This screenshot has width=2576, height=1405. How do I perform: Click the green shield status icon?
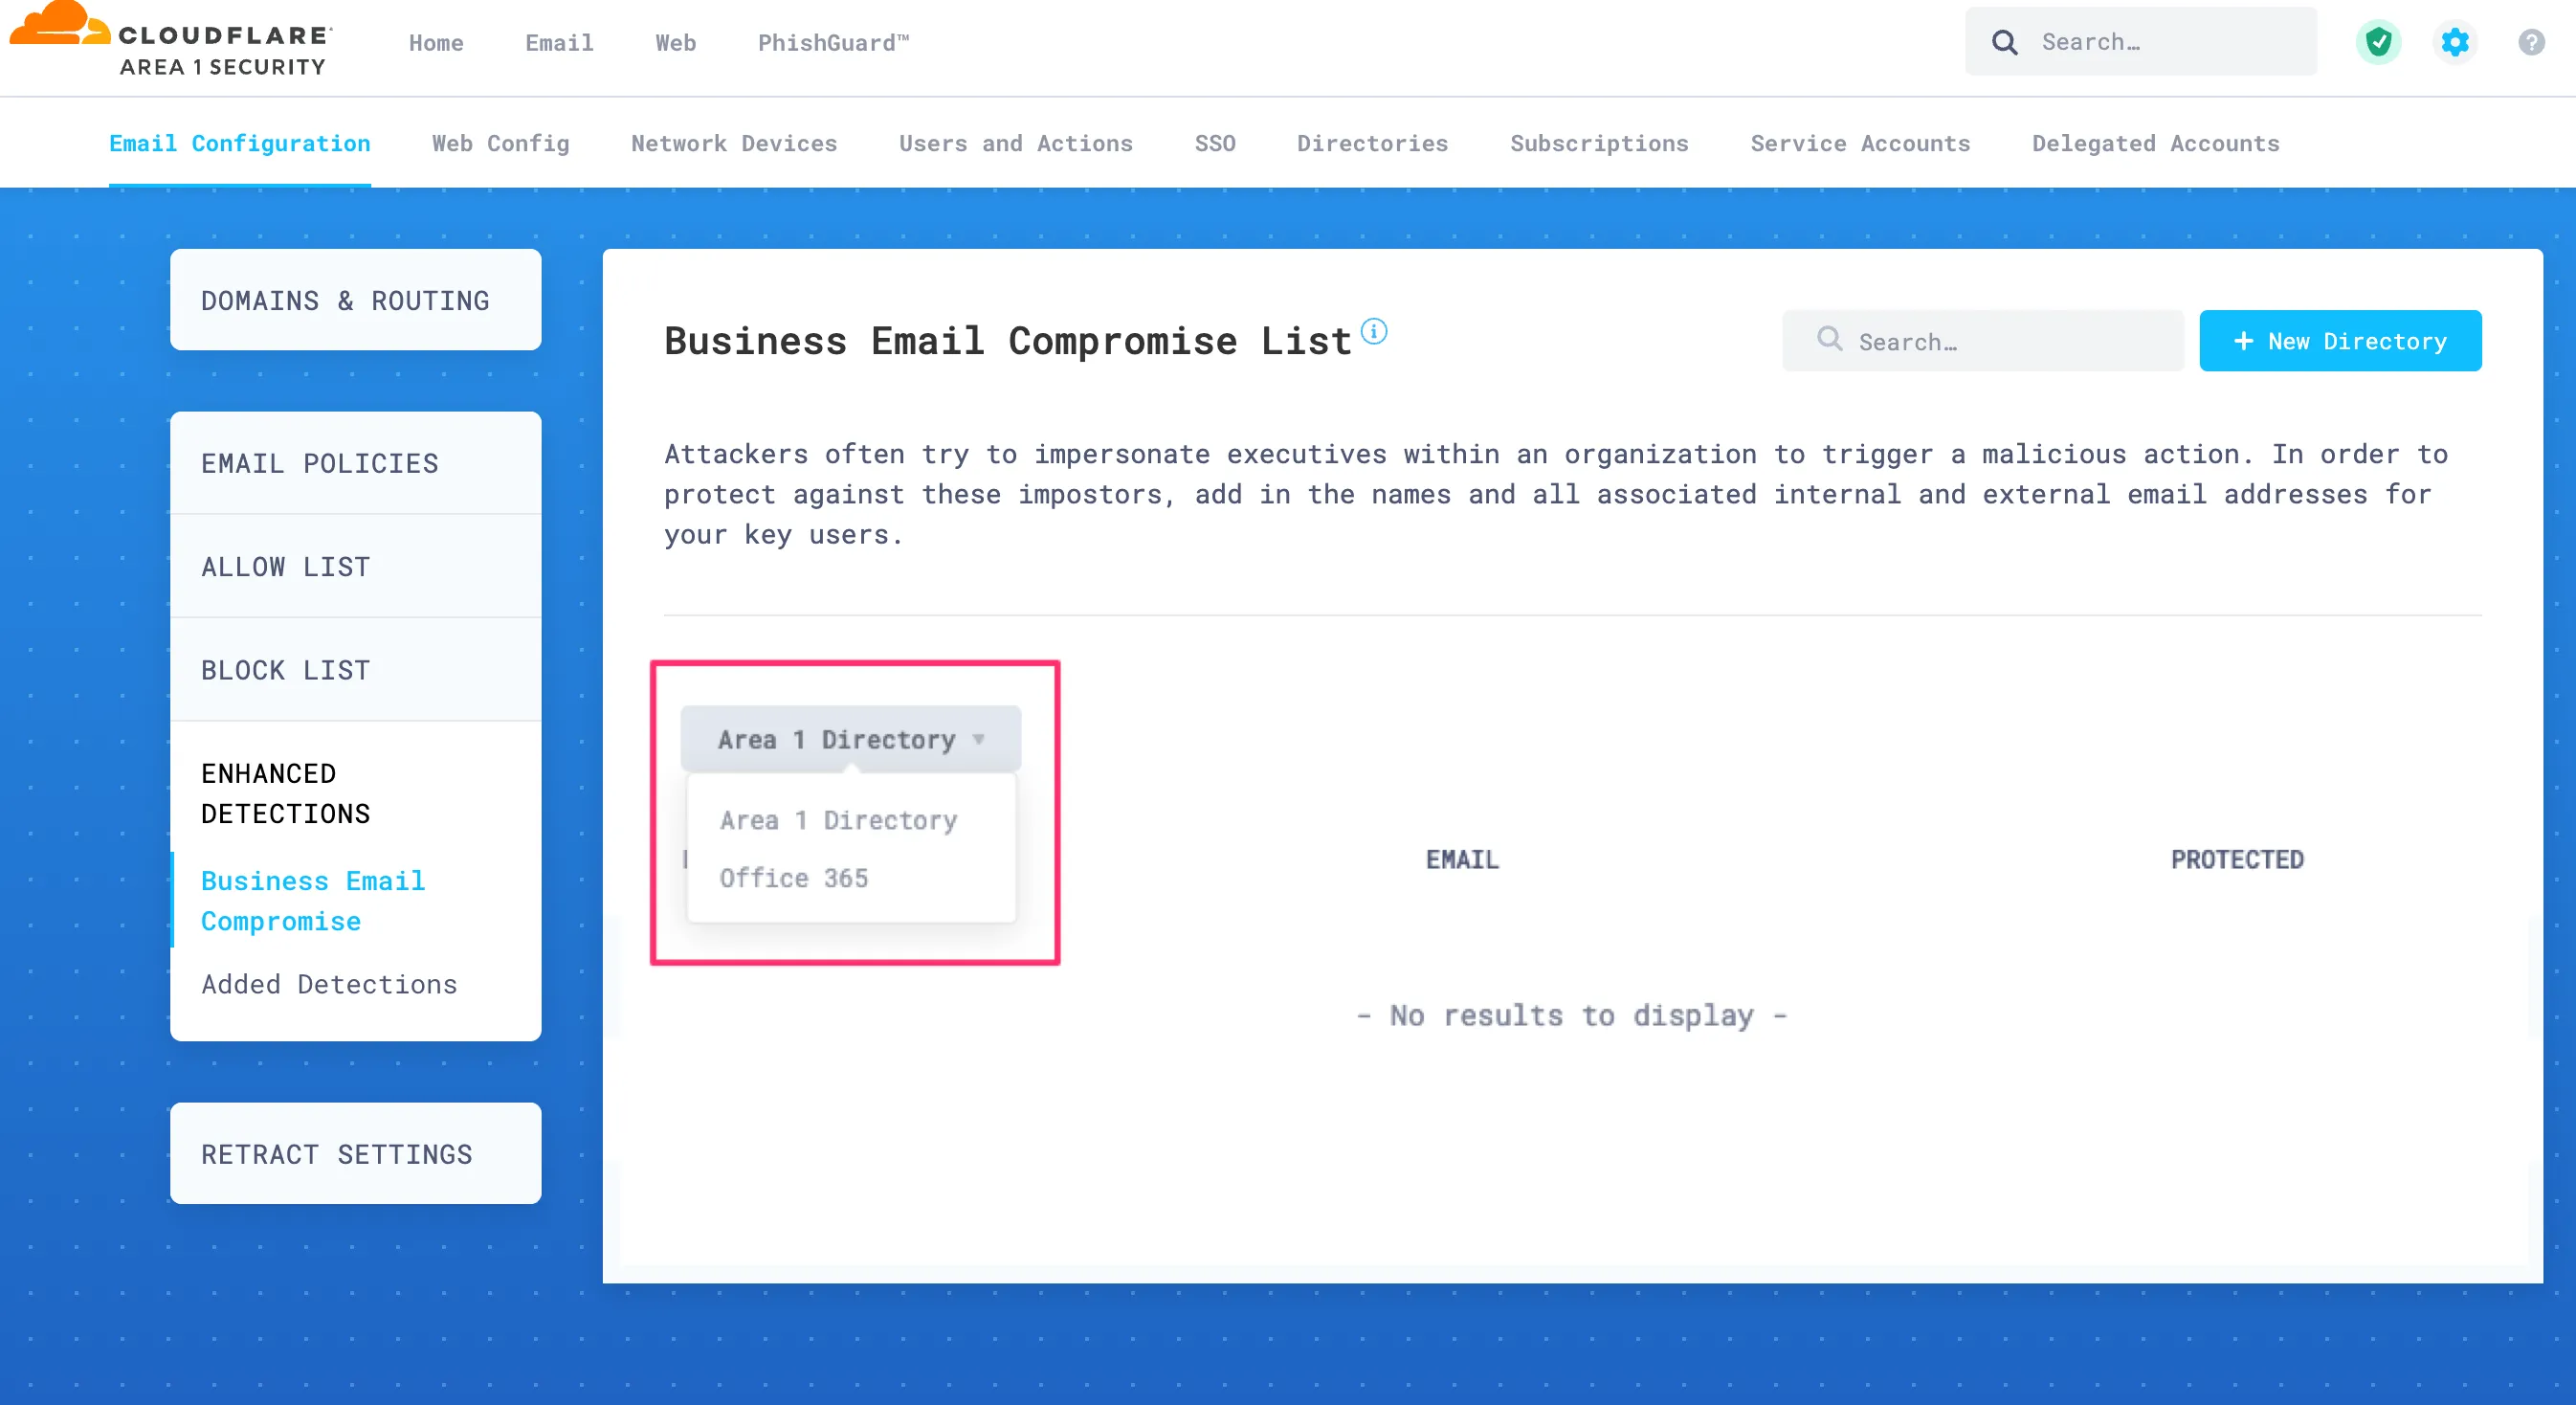coord(2379,41)
